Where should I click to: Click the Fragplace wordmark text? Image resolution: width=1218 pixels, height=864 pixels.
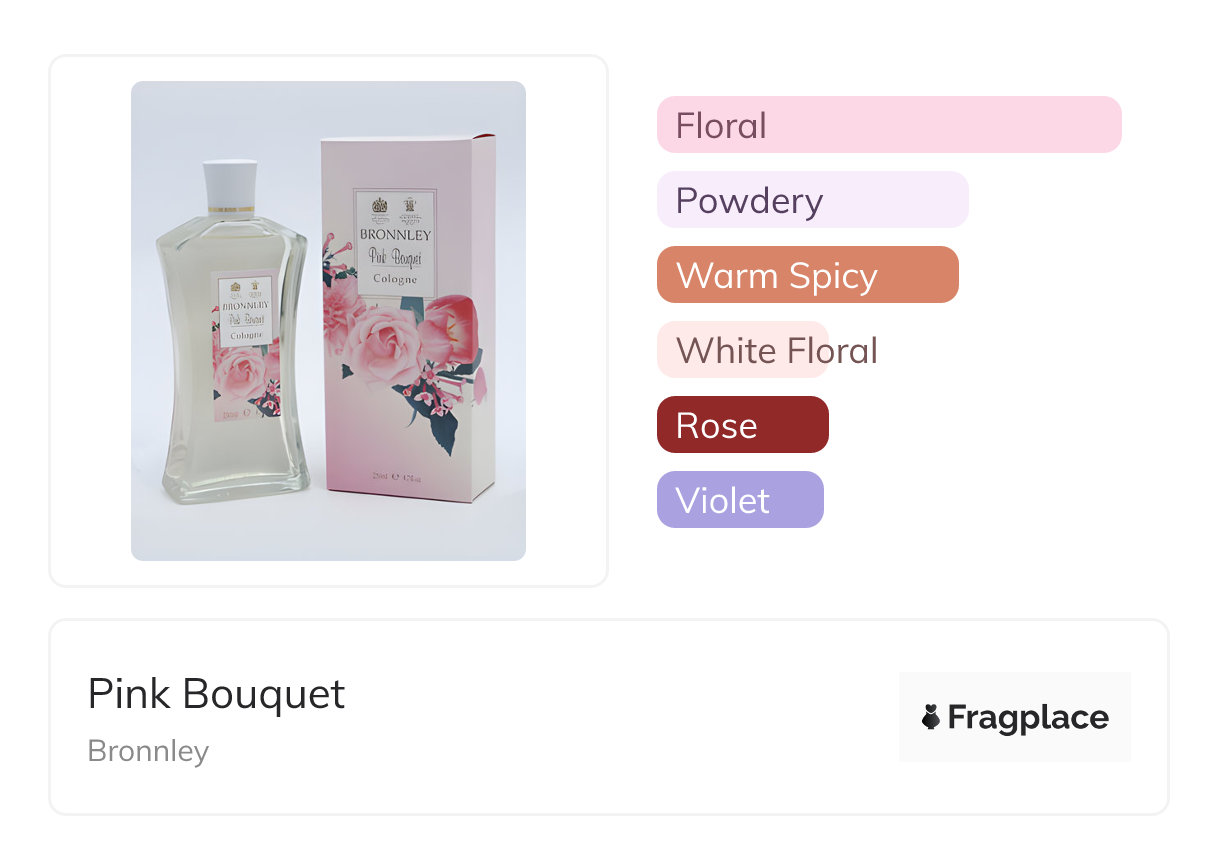(x=1028, y=717)
